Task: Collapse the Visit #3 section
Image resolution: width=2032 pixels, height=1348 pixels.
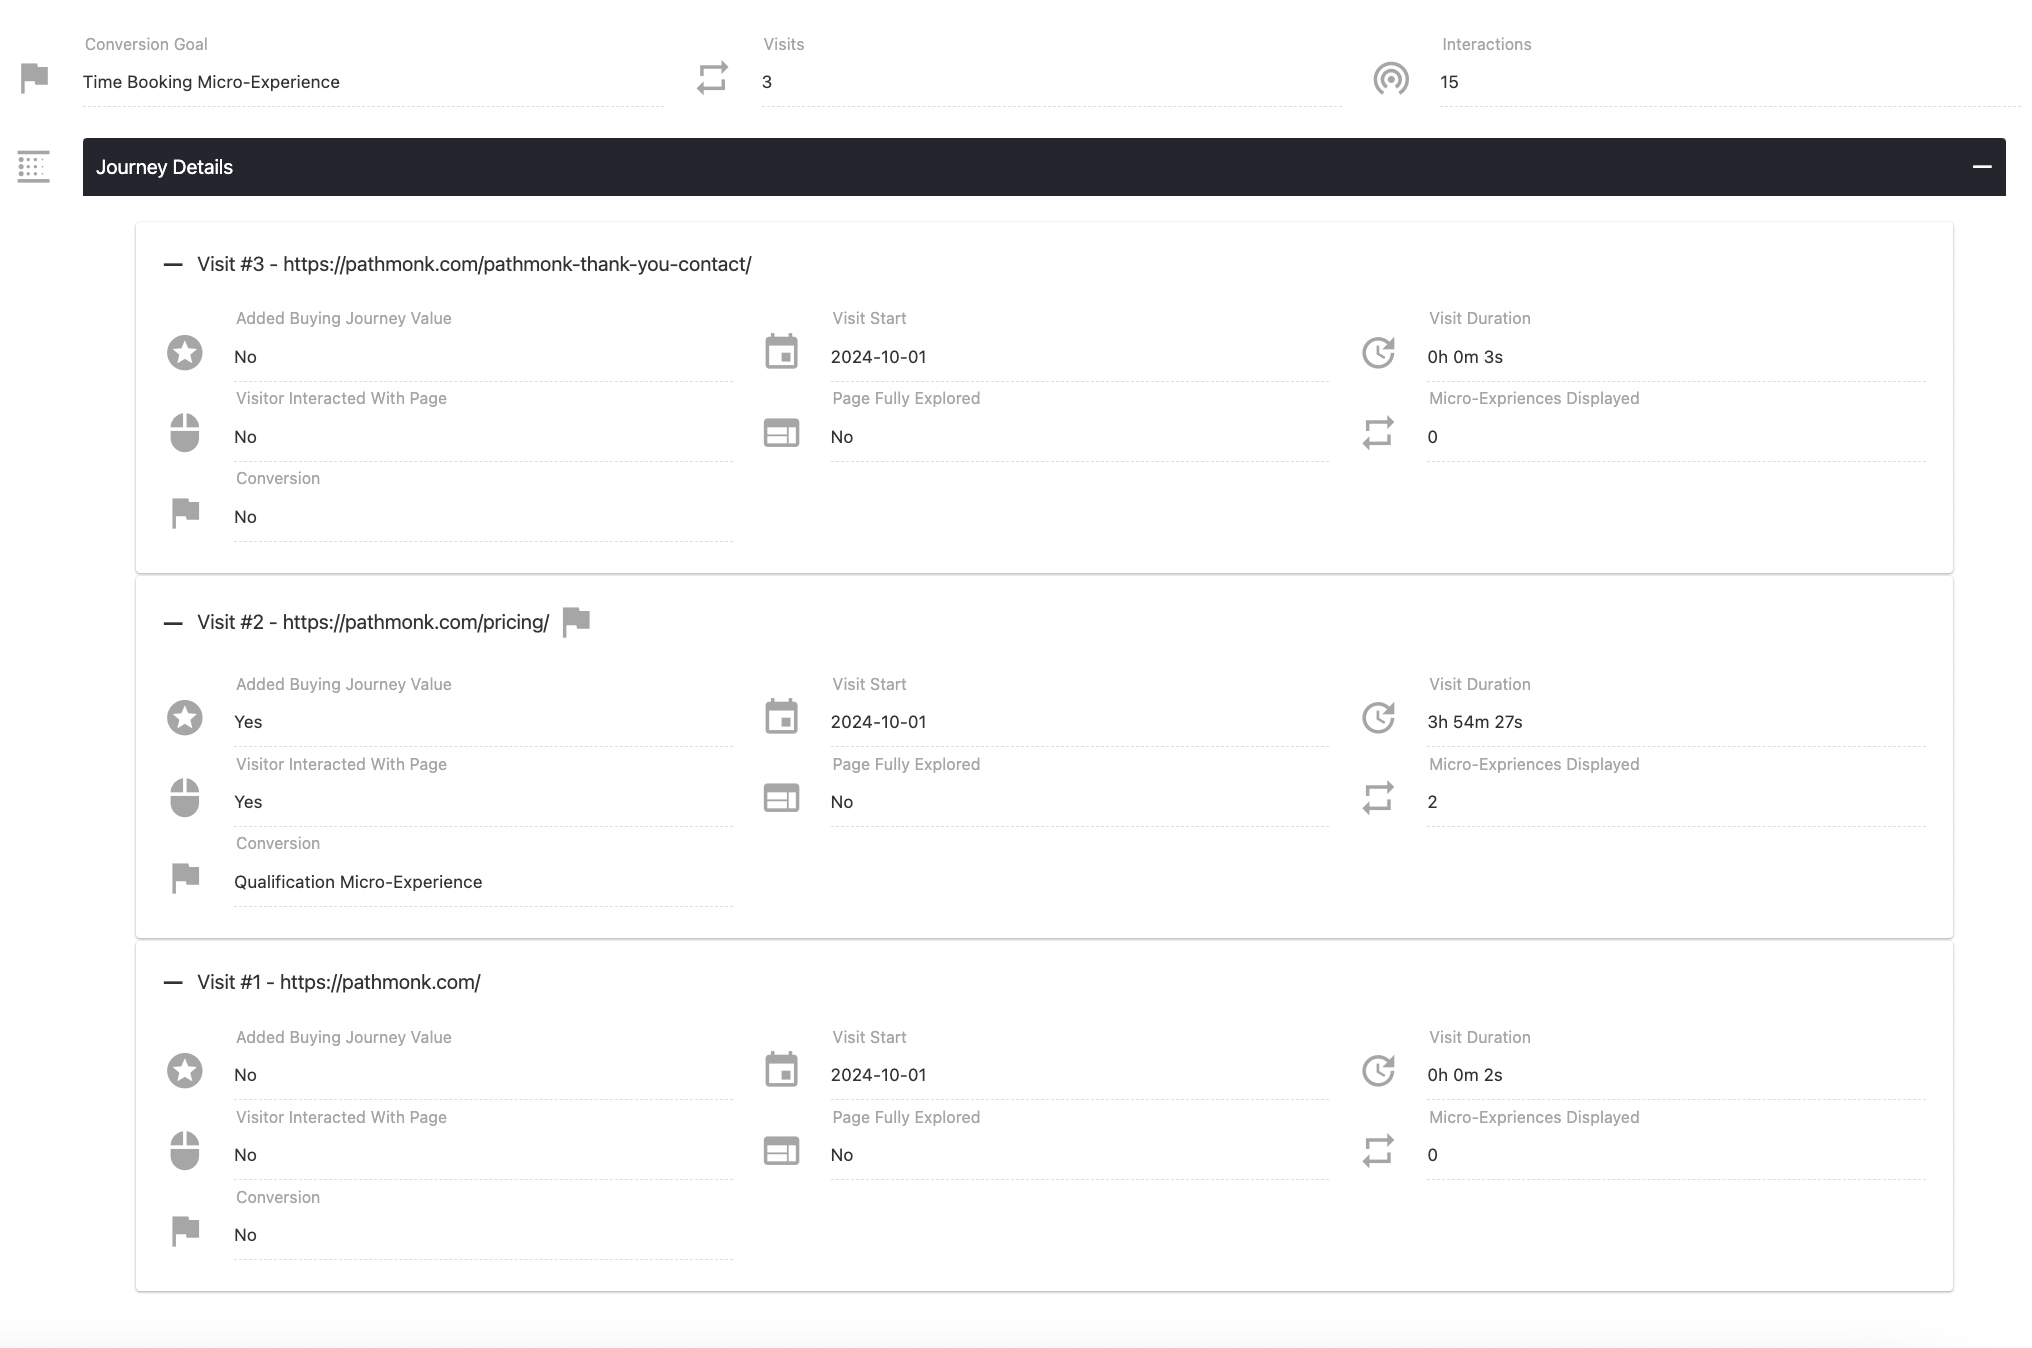Action: click(x=173, y=264)
